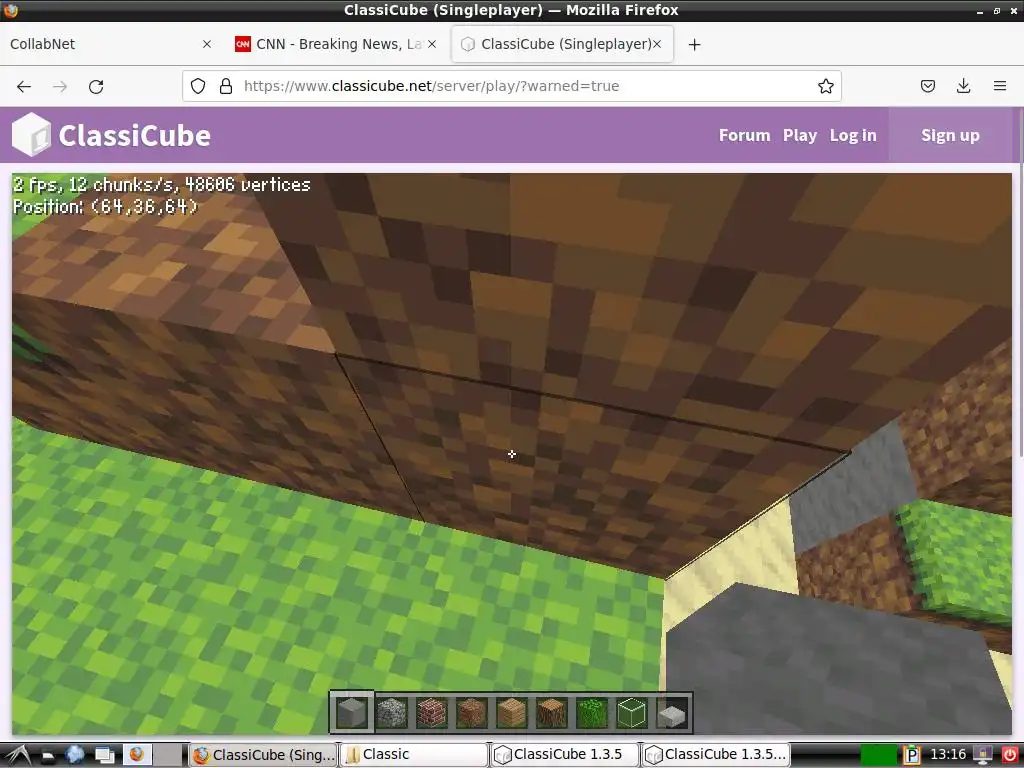Open the network monitor tray icon
This screenshot has height=768, width=1024.
[983, 755]
